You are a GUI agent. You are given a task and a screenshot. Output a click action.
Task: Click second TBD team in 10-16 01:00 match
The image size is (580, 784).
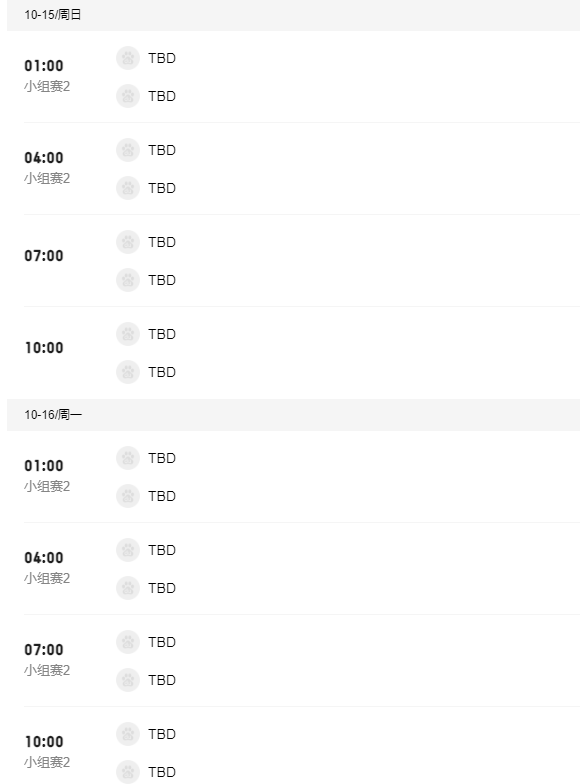point(162,496)
